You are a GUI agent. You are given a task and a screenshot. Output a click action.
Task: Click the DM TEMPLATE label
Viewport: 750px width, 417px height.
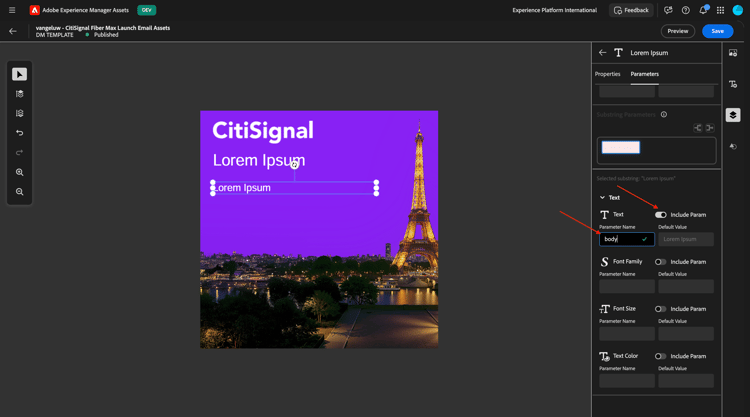point(55,35)
